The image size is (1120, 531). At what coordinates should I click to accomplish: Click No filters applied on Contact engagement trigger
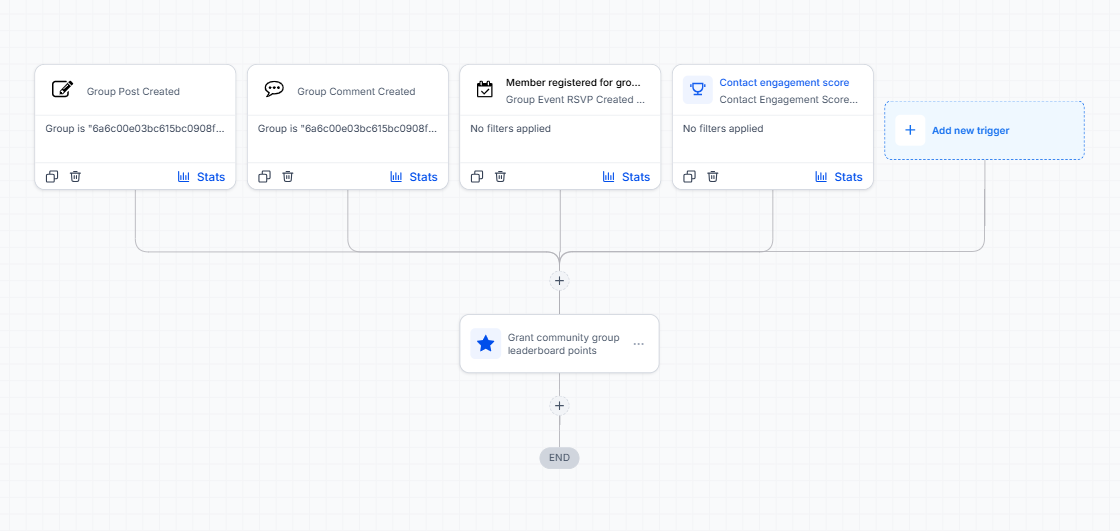coord(723,129)
